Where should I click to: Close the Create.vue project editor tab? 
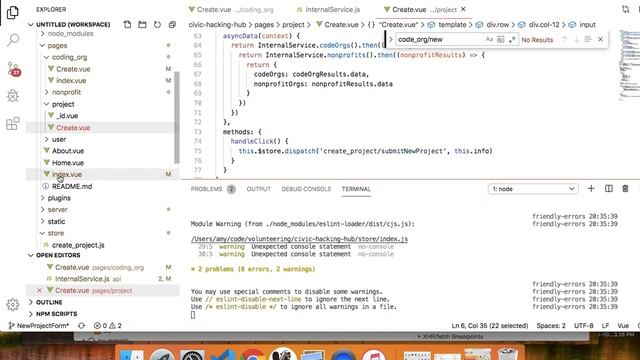pyautogui.click(x=463, y=9)
